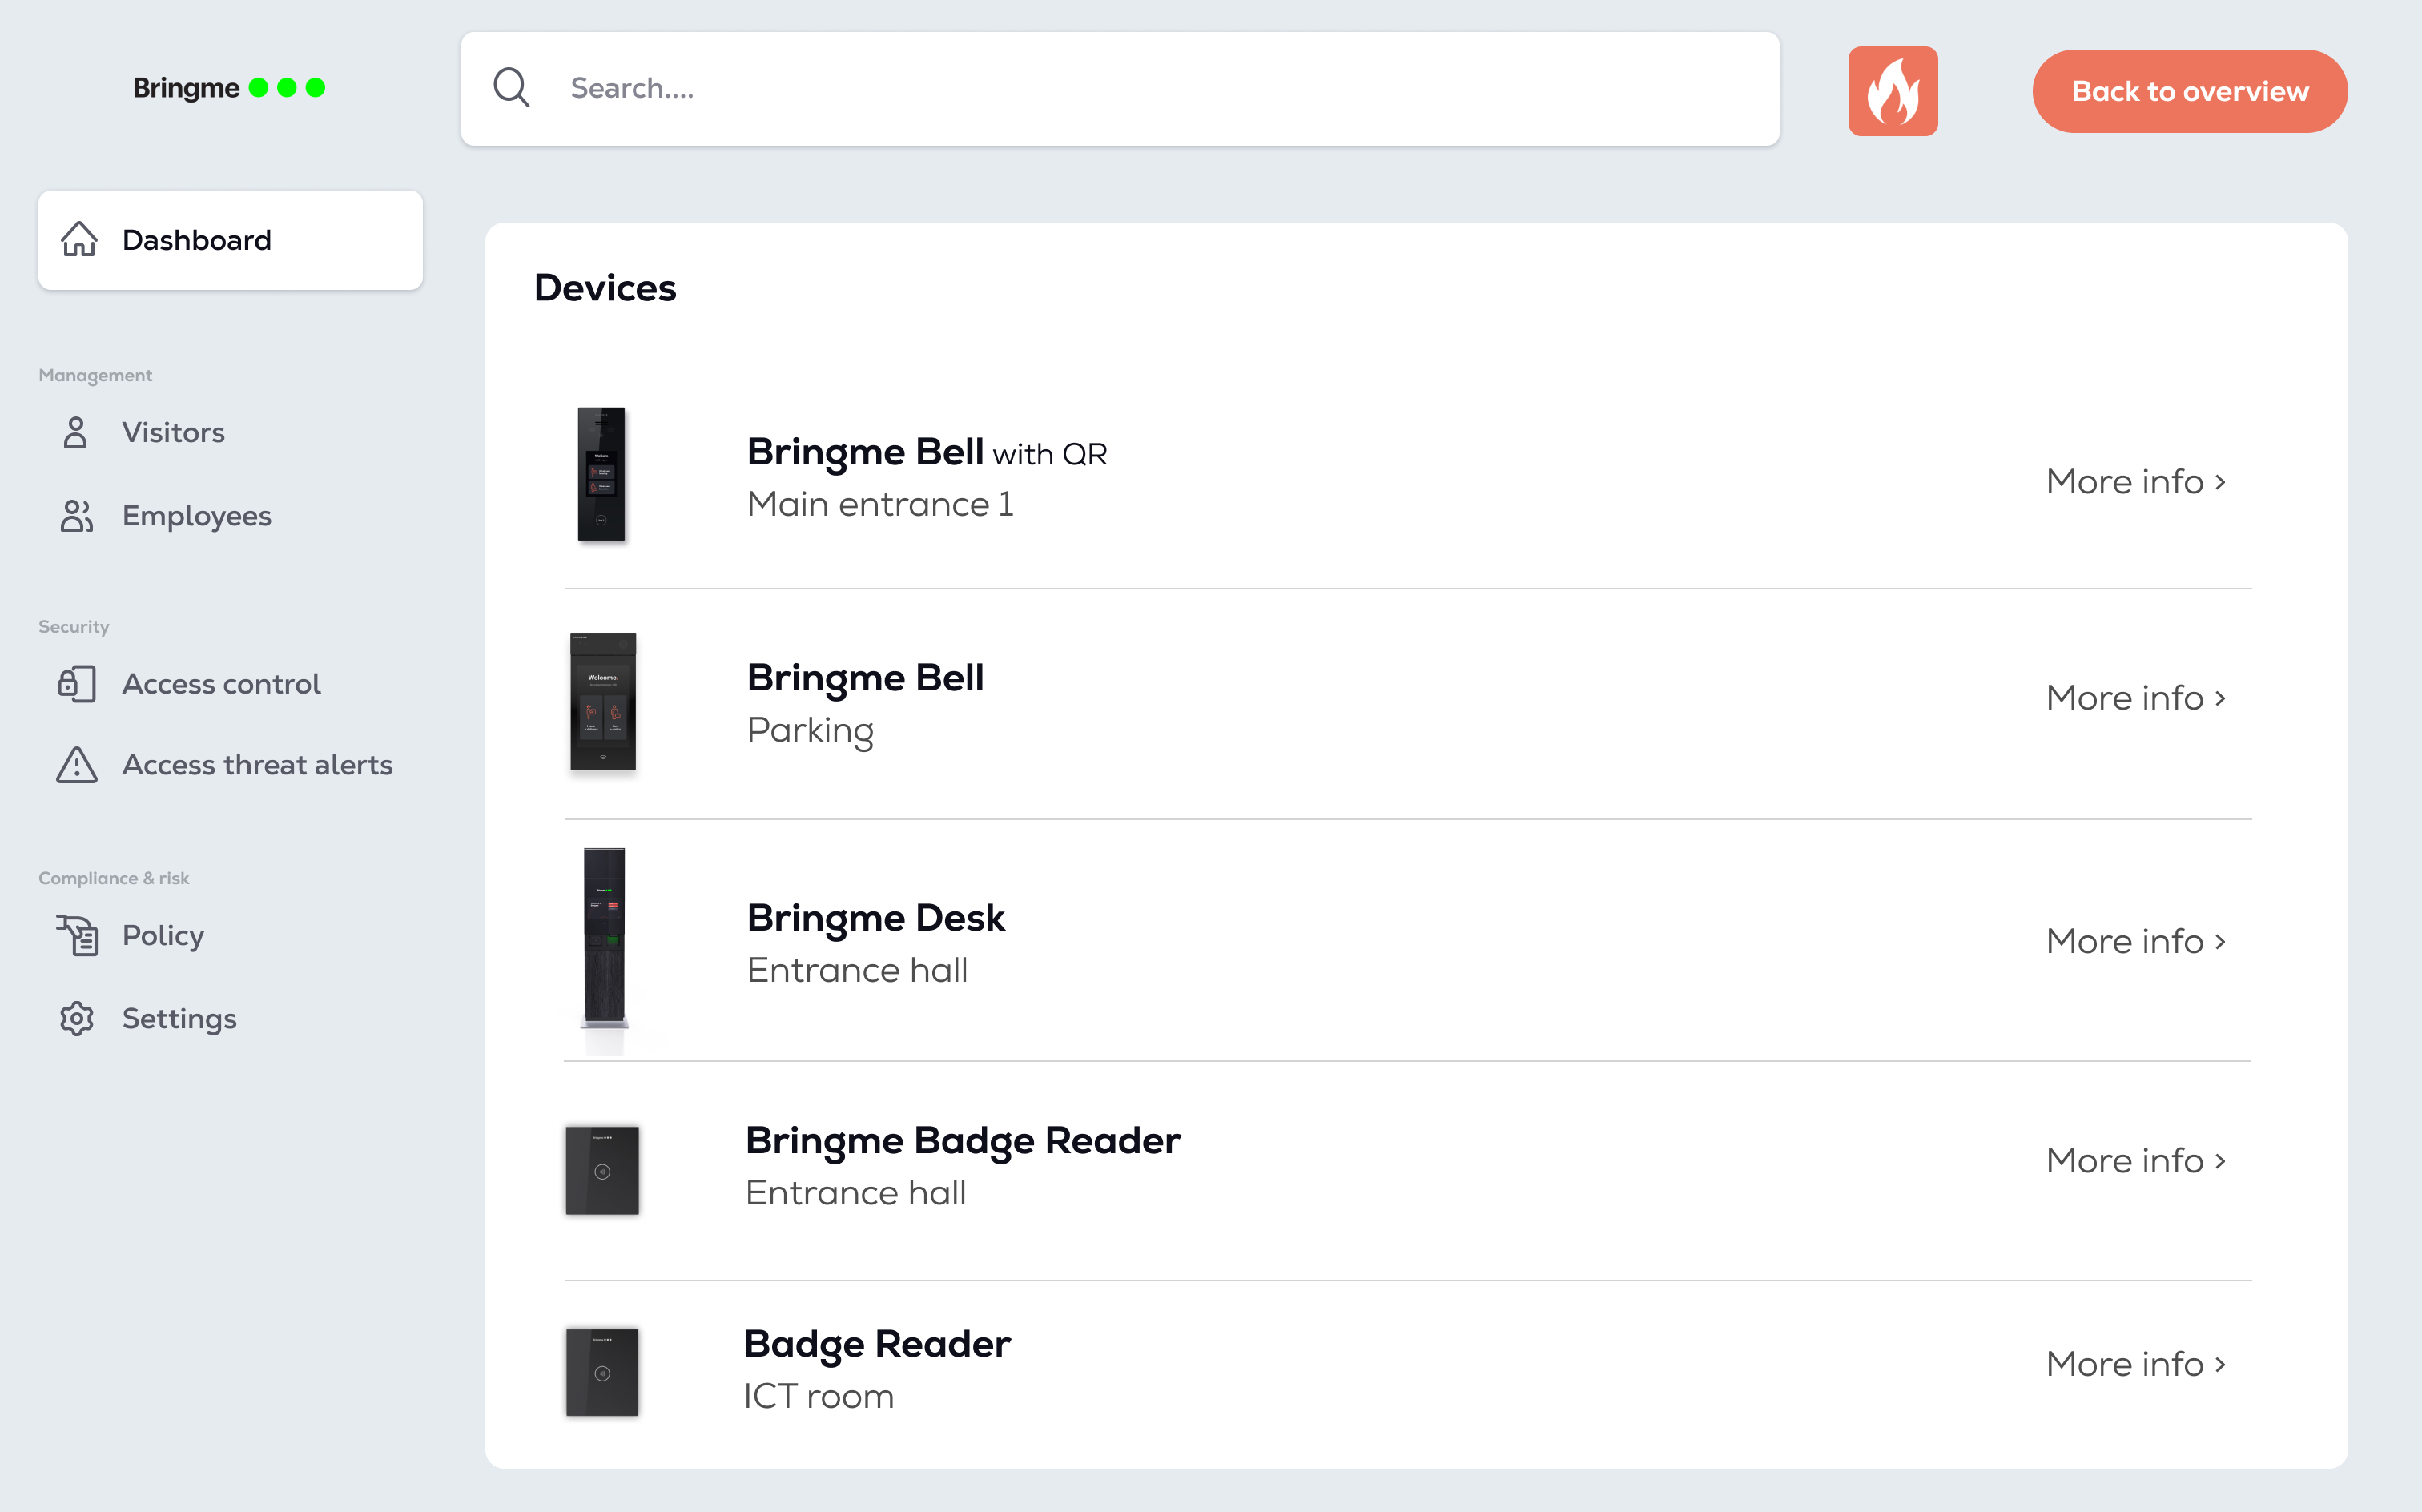Go to Visitors section

(173, 432)
